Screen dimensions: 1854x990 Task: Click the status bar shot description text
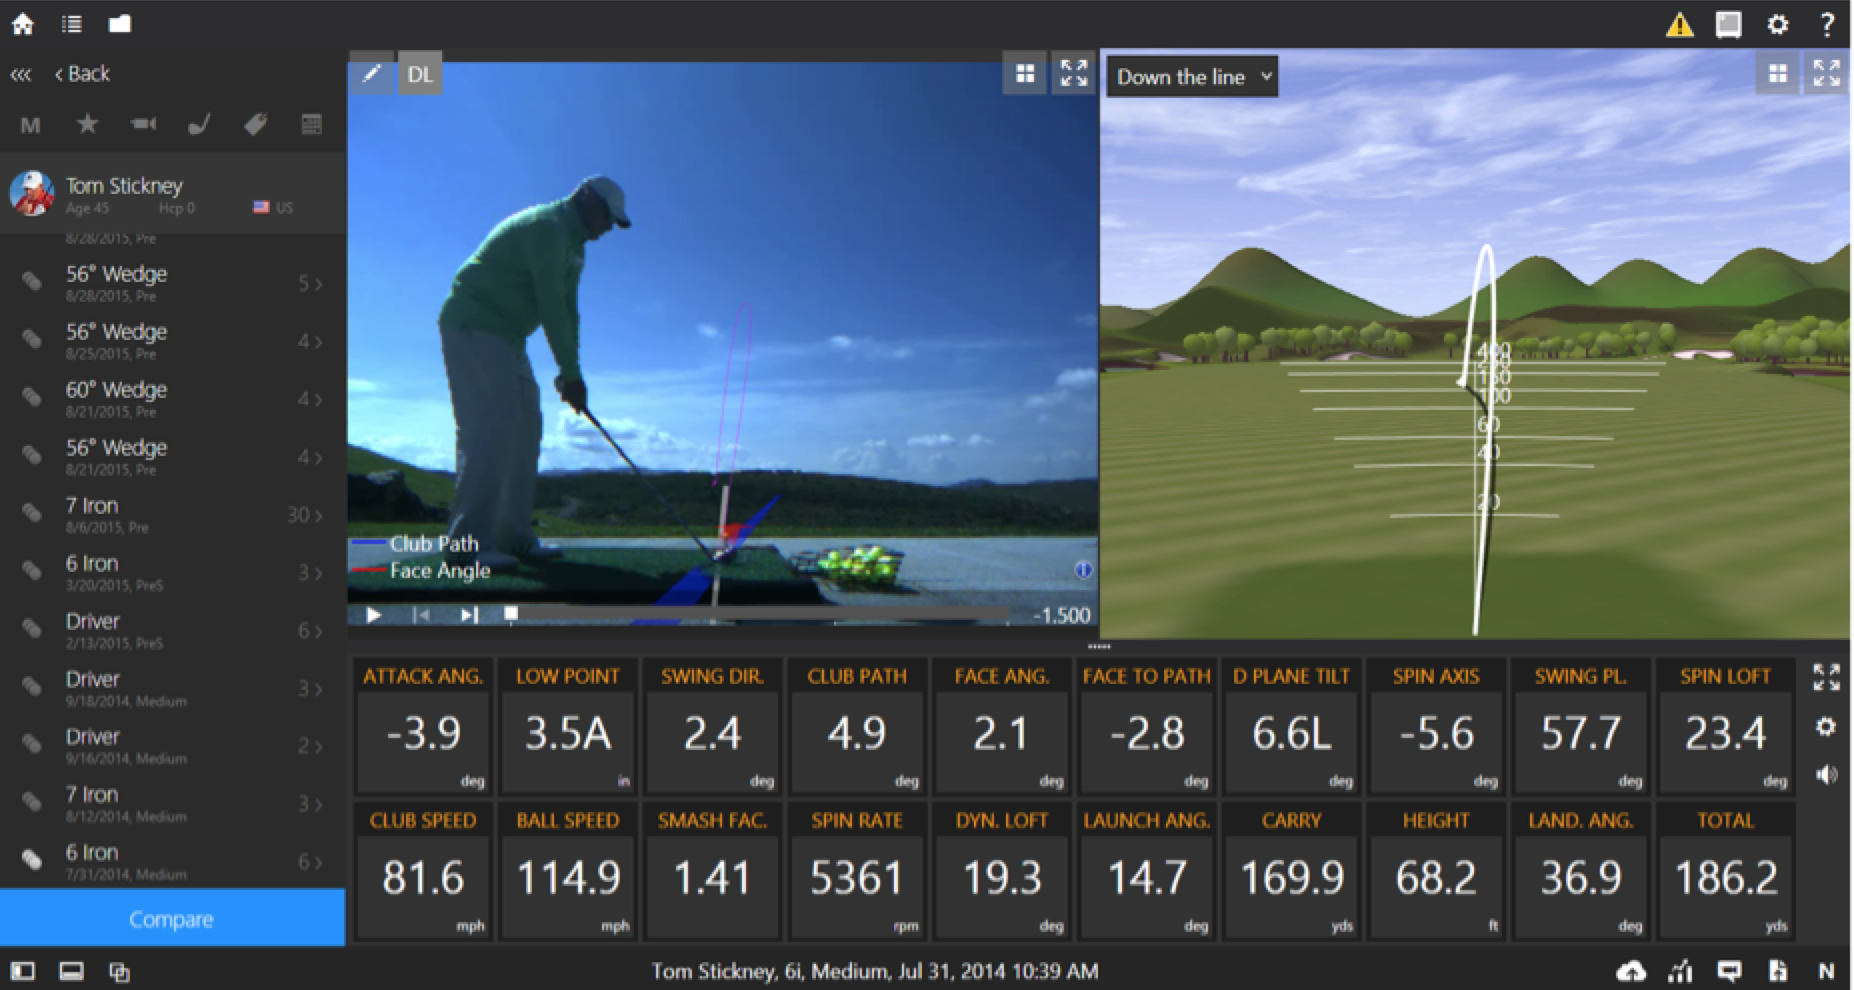point(875,971)
